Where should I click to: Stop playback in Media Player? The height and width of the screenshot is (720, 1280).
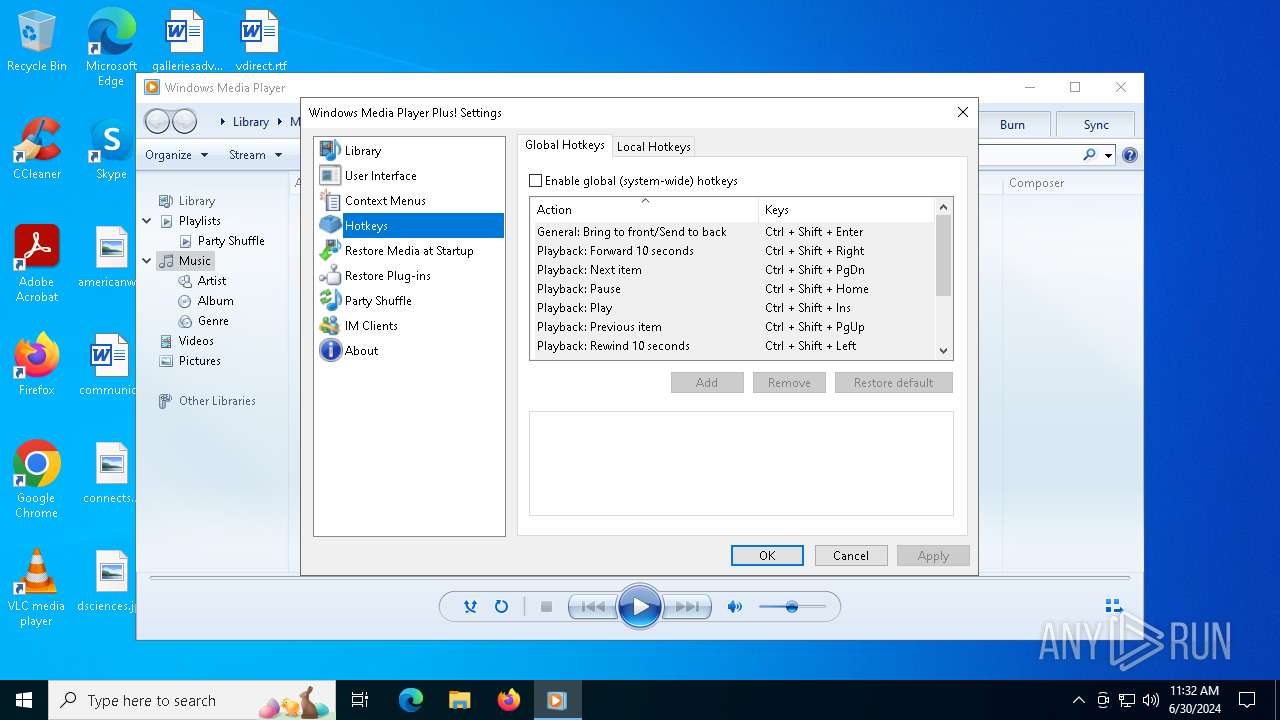click(x=546, y=606)
